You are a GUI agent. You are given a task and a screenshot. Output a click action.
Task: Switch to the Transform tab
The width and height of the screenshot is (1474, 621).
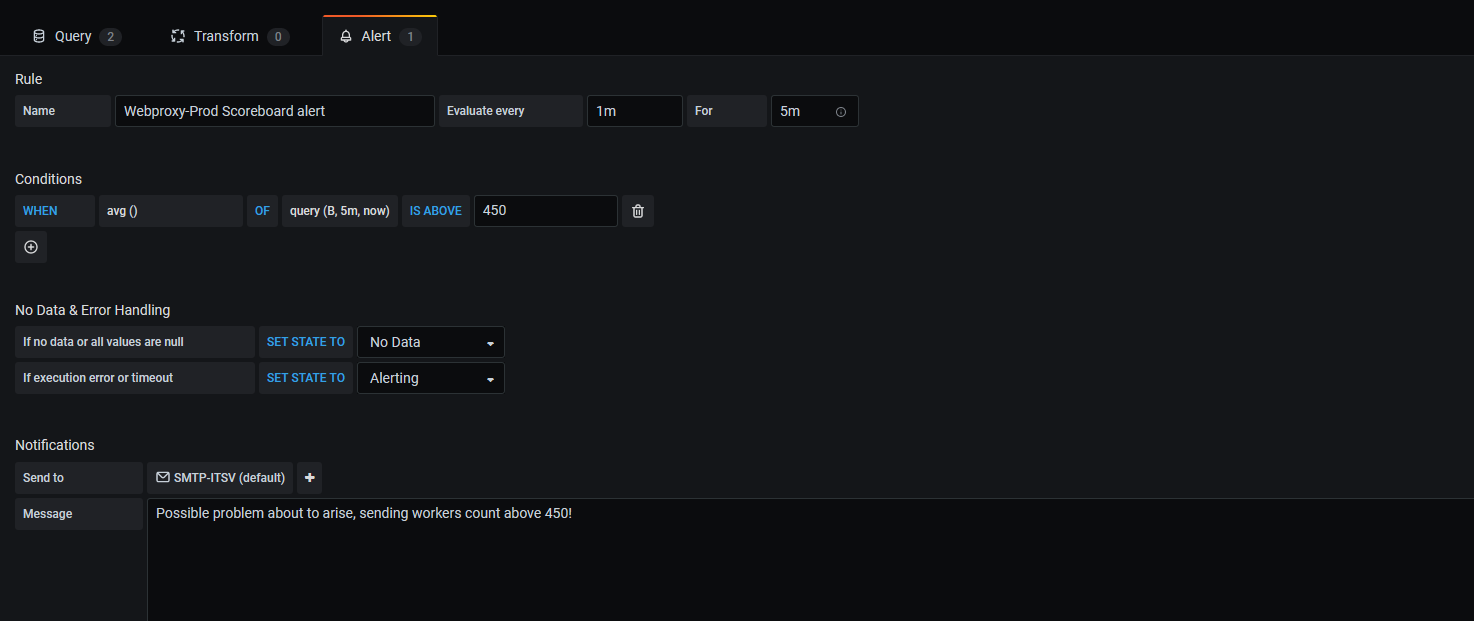click(x=226, y=35)
